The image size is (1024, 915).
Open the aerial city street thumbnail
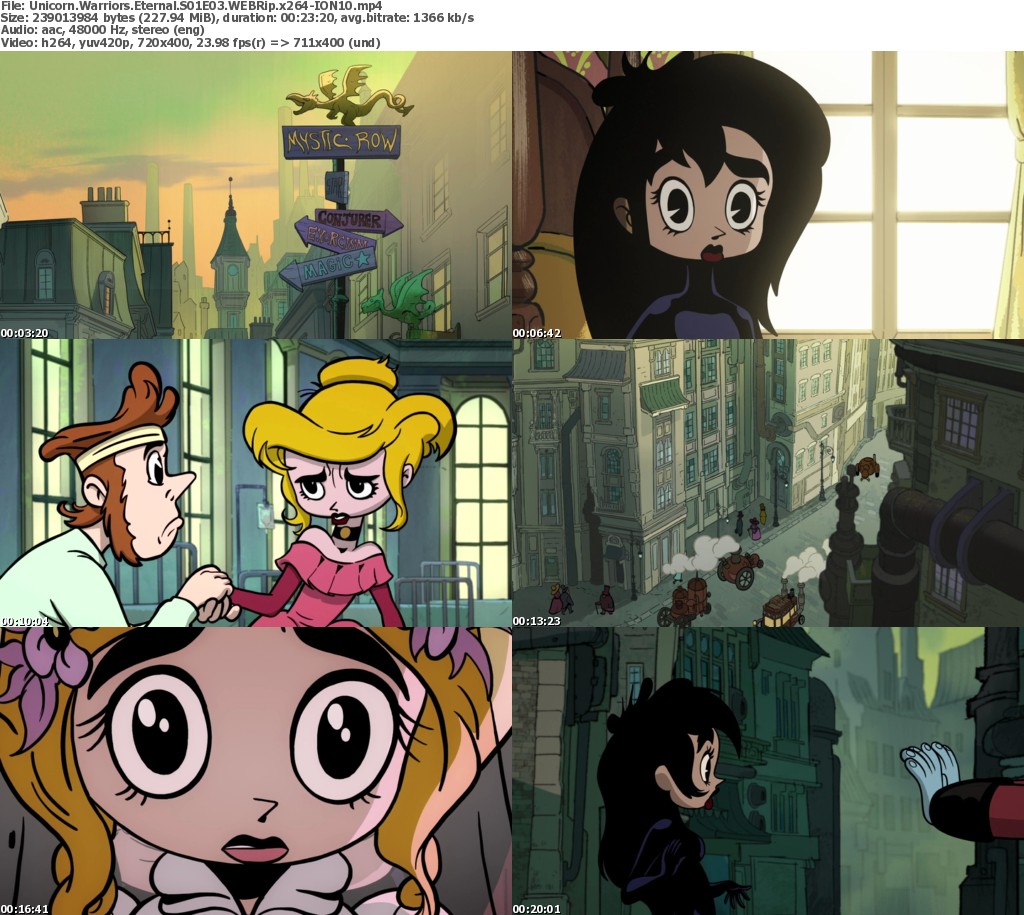click(x=767, y=483)
